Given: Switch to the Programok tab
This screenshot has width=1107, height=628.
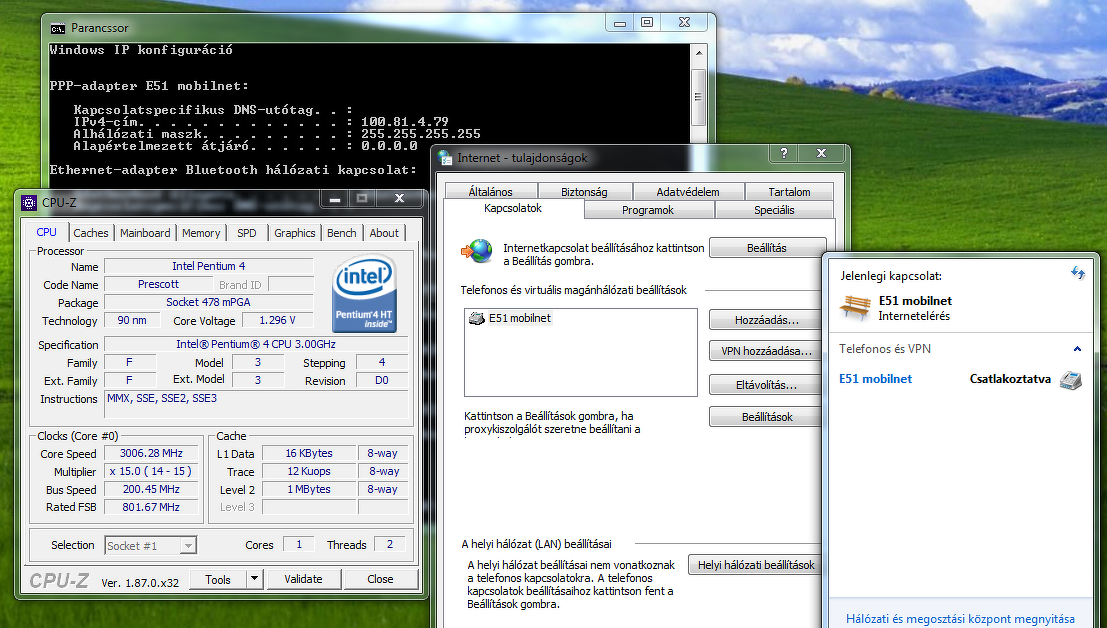Looking at the screenshot, I should pos(648,210).
